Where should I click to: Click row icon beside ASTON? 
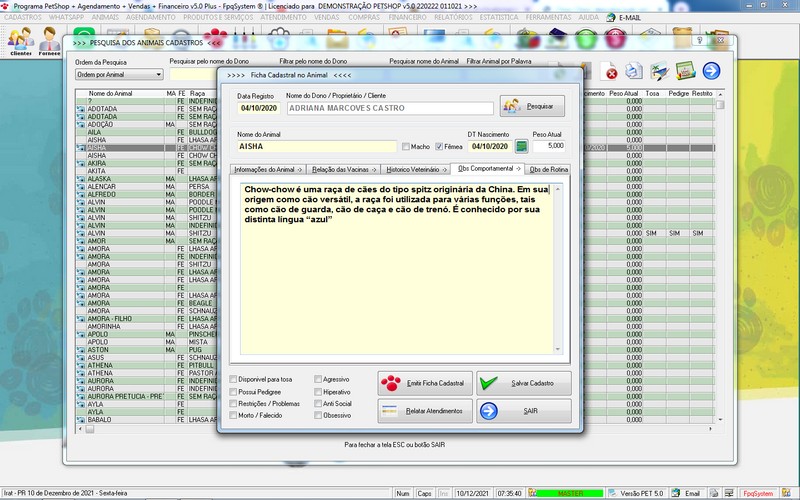pyautogui.click(x=81, y=350)
